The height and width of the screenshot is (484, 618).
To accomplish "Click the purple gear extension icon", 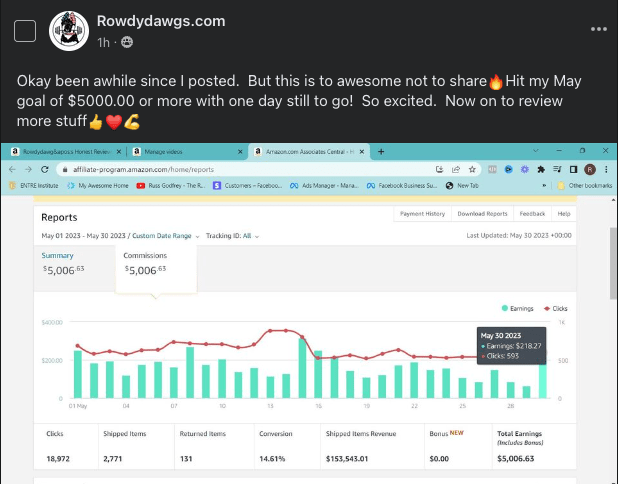I will 525,169.
